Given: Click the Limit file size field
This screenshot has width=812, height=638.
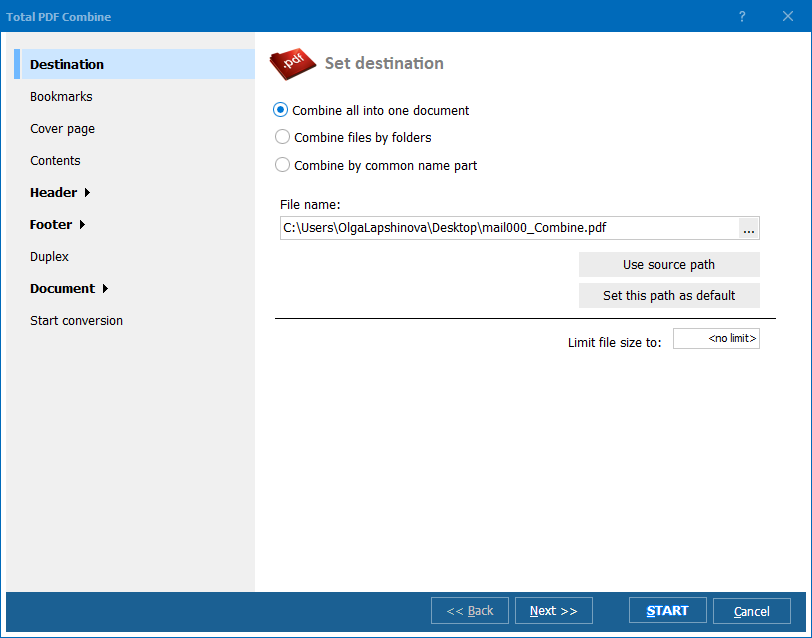Looking at the screenshot, I should click(716, 340).
